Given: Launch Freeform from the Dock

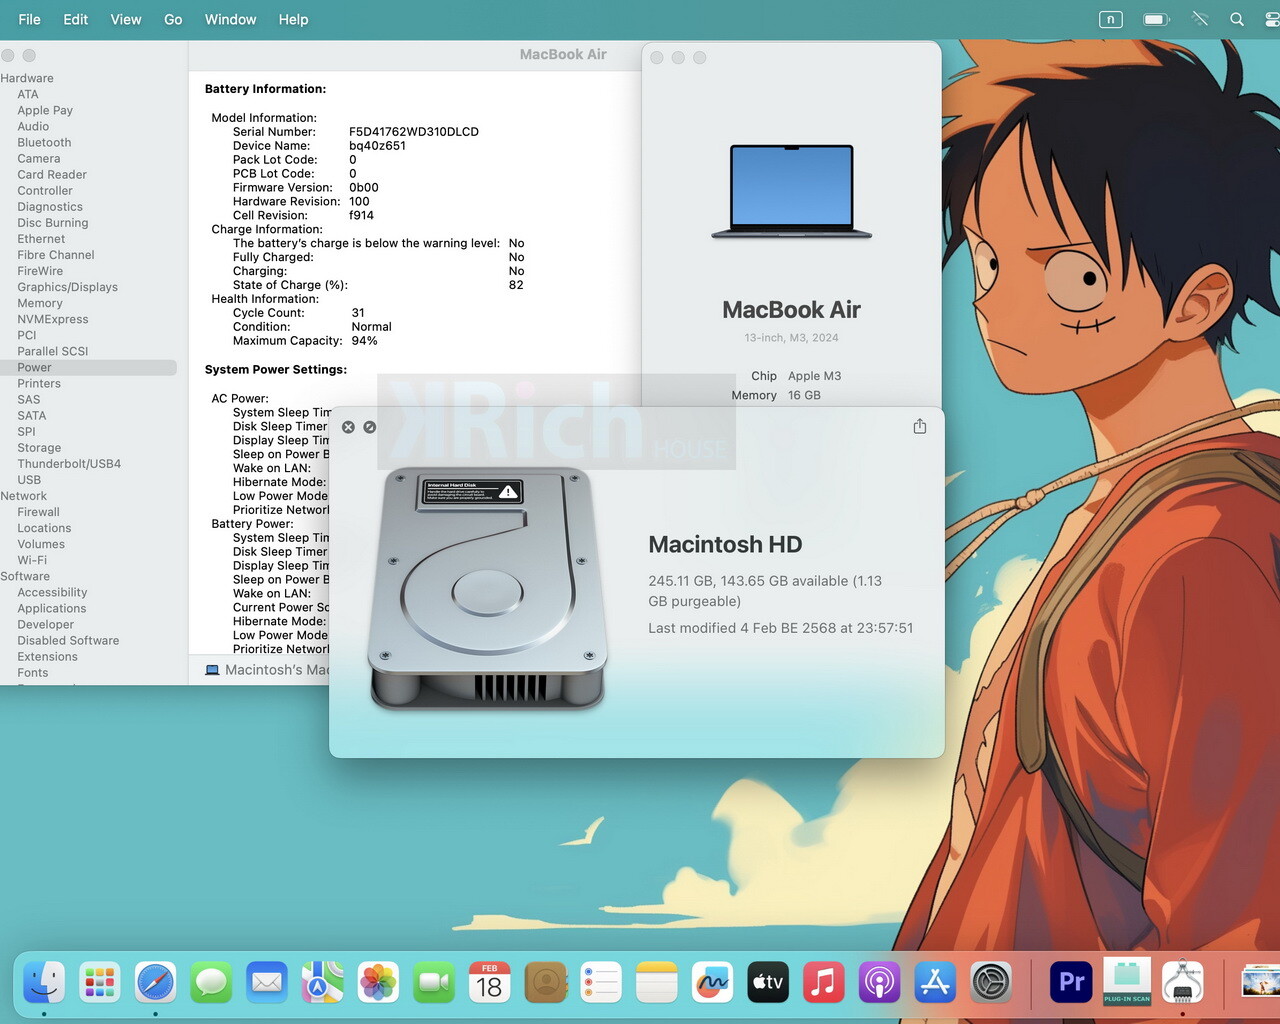Looking at the screenshot, I should 712,983.
